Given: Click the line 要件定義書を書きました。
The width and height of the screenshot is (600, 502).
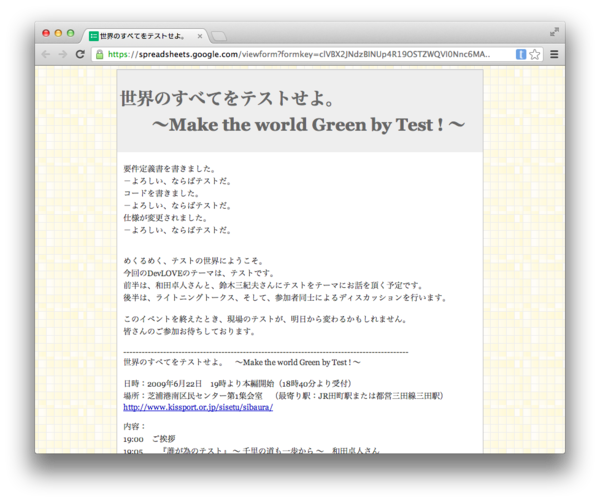Looking at the screenshot, I should [170, 169].
